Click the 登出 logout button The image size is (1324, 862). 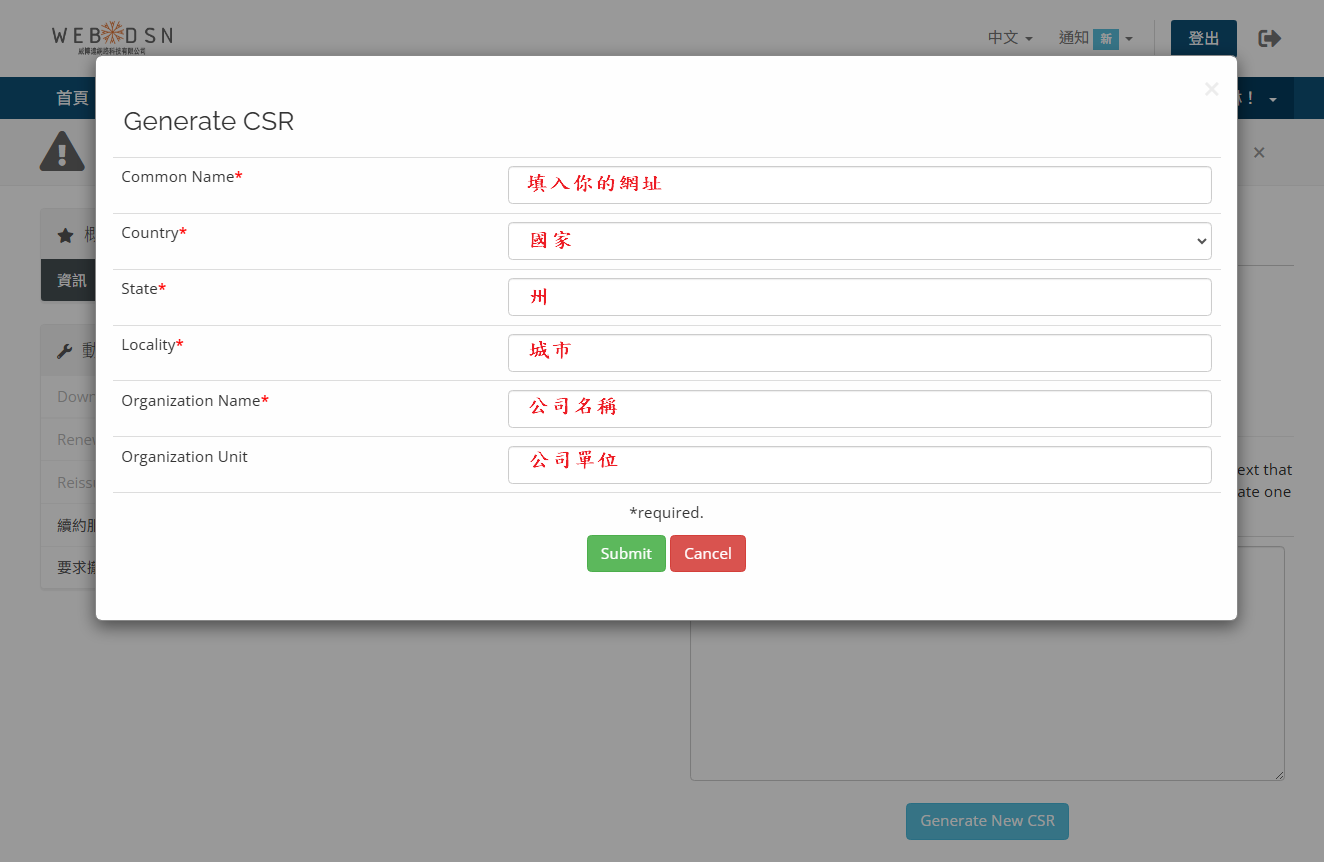click(1203, 38)
